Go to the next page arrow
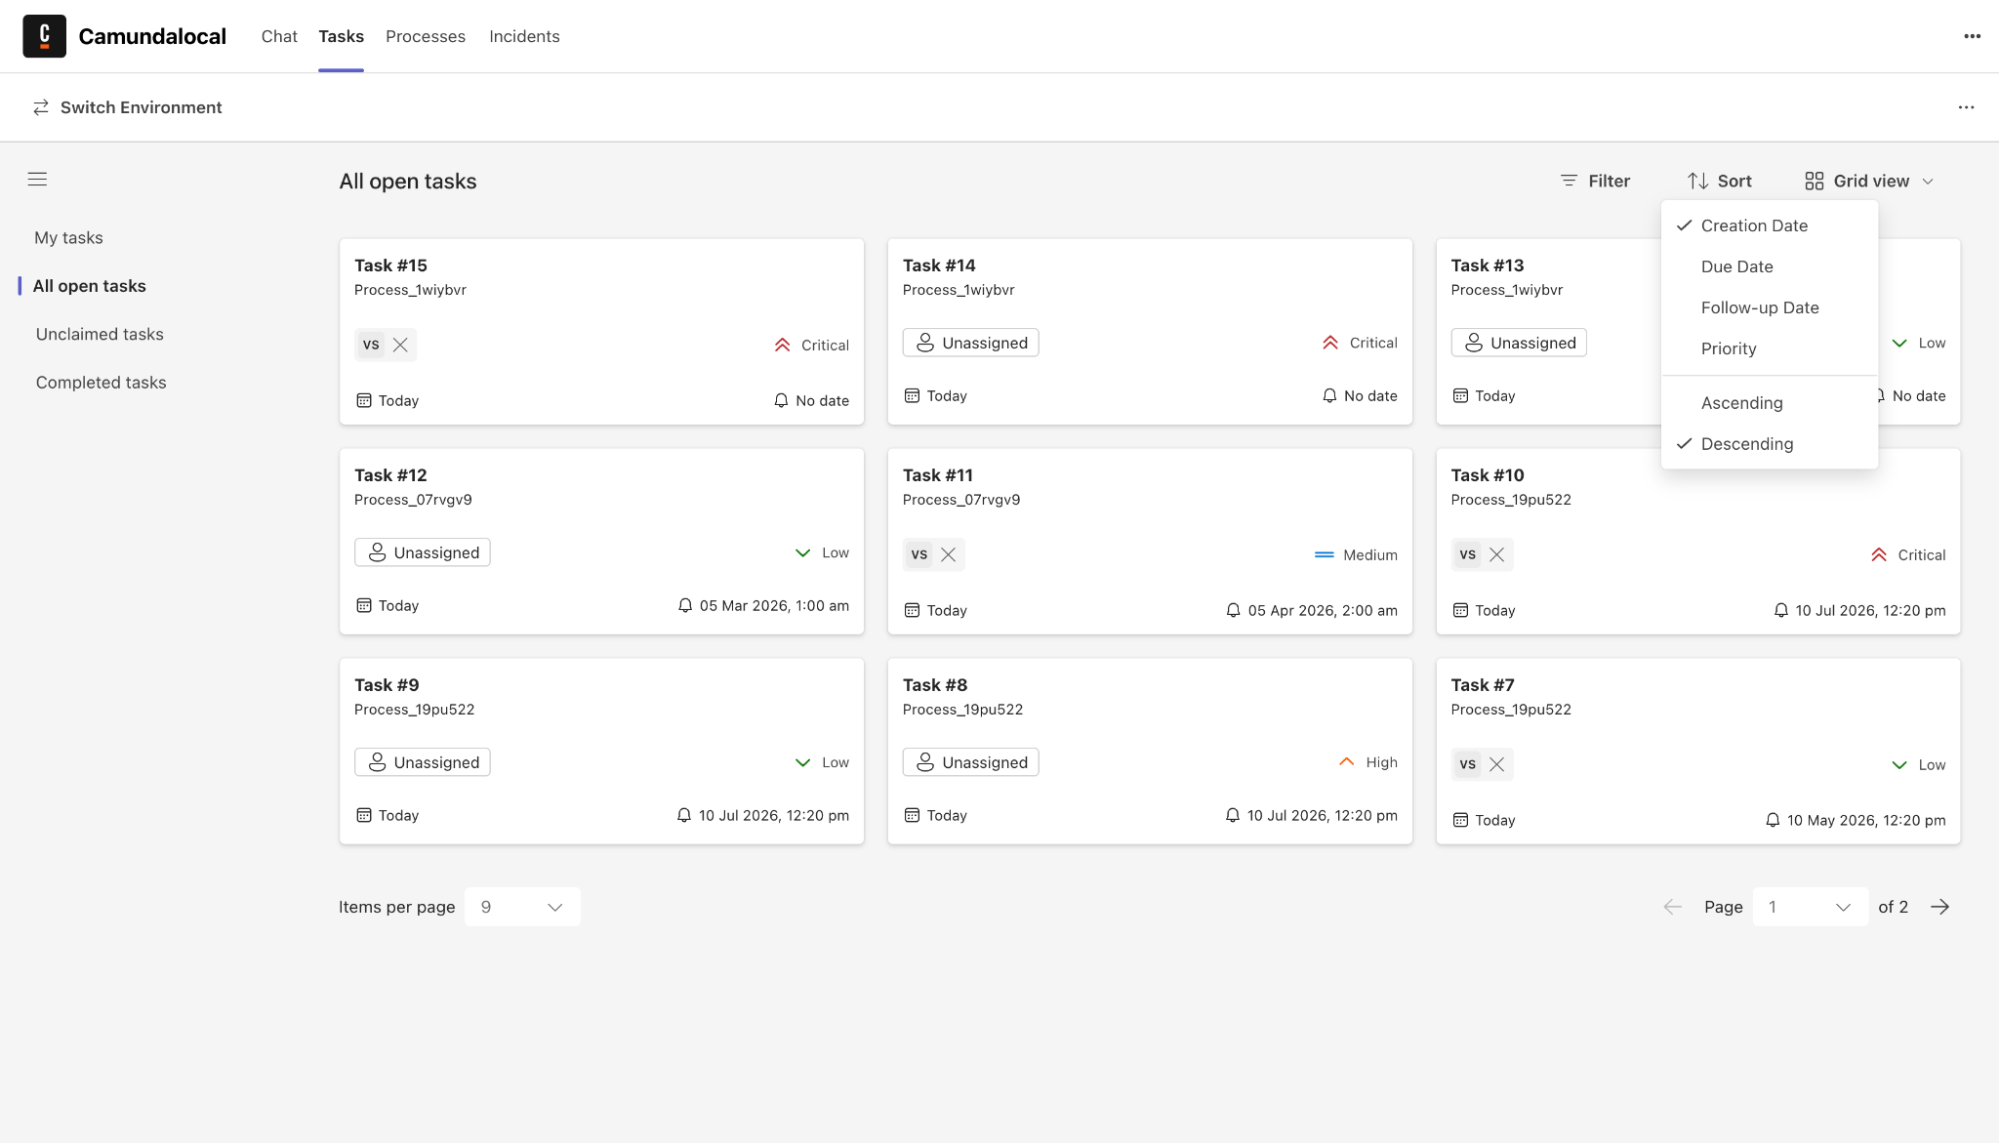 tap(1940, 907)
